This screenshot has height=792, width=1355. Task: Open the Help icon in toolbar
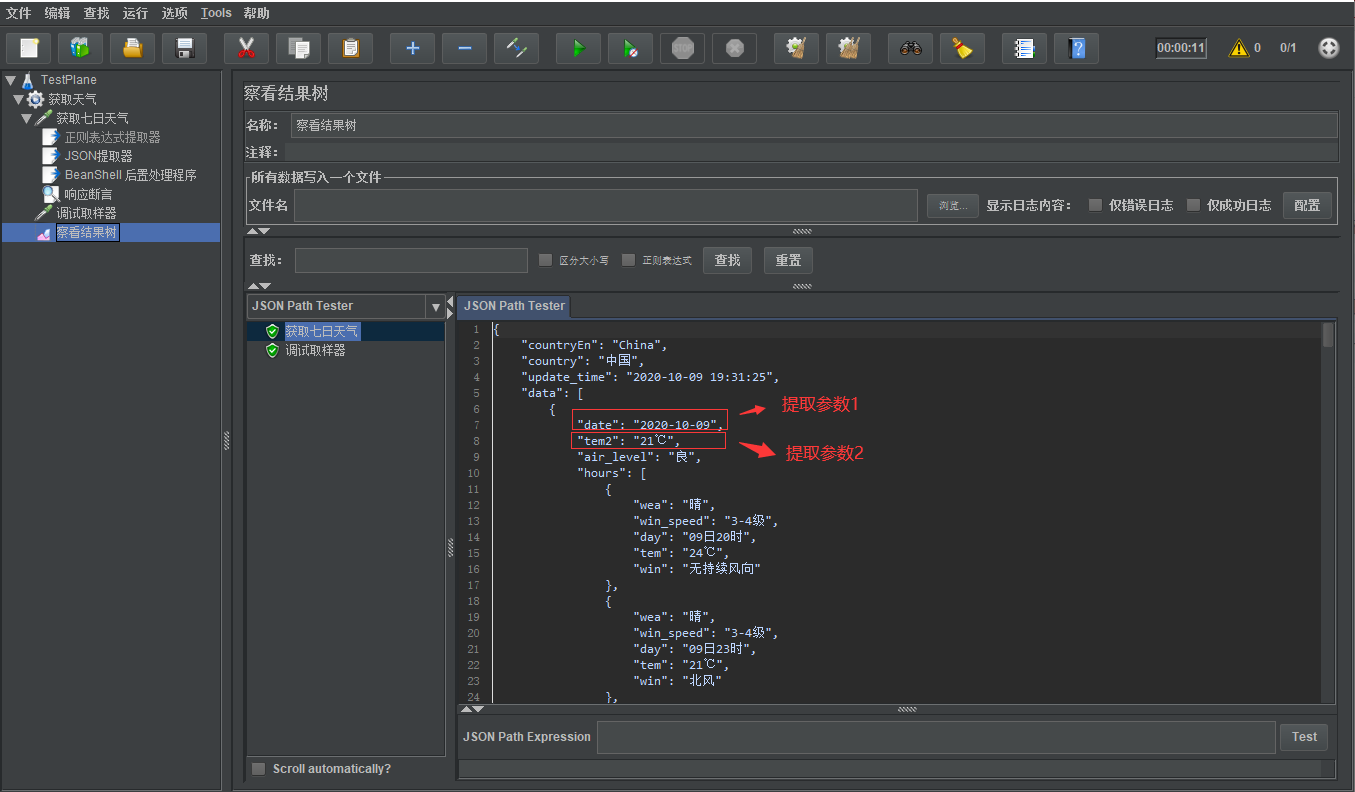click(1076, 48)
